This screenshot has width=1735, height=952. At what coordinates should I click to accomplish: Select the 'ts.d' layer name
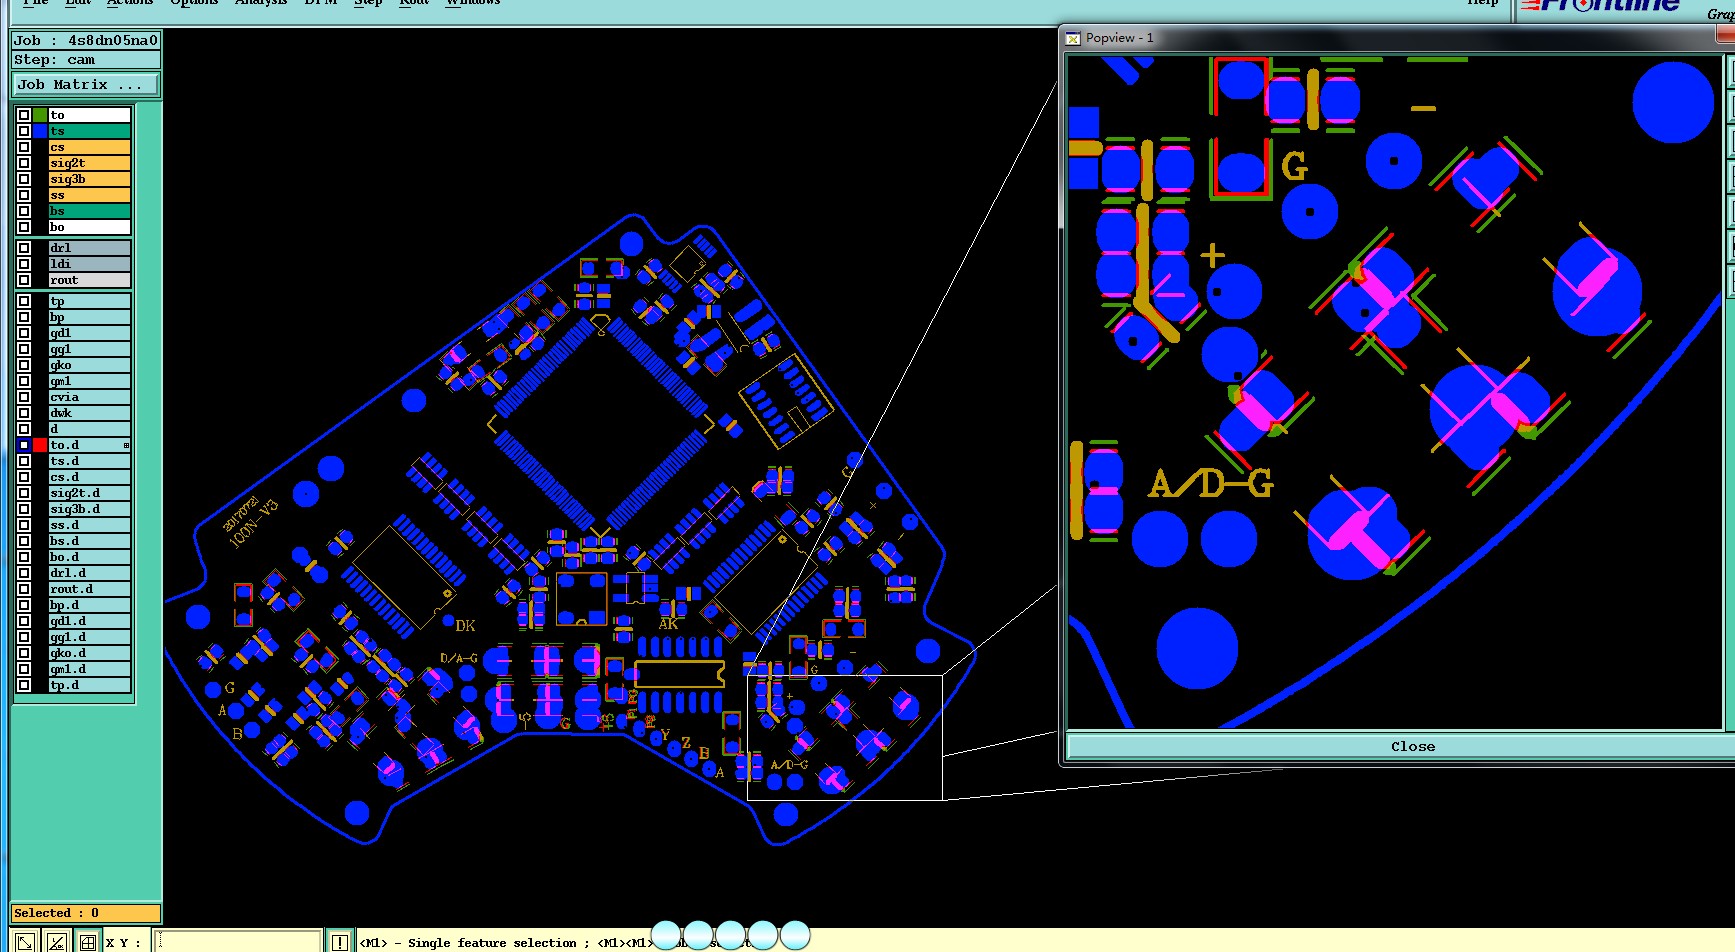[89, 461]
